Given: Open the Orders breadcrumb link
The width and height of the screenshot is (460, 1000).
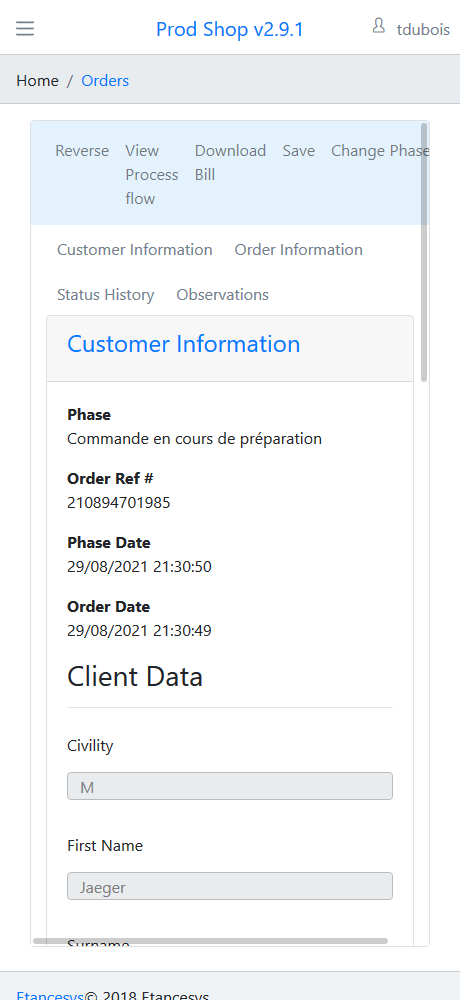Looking at the screenshot, I should tap(105, 81).
